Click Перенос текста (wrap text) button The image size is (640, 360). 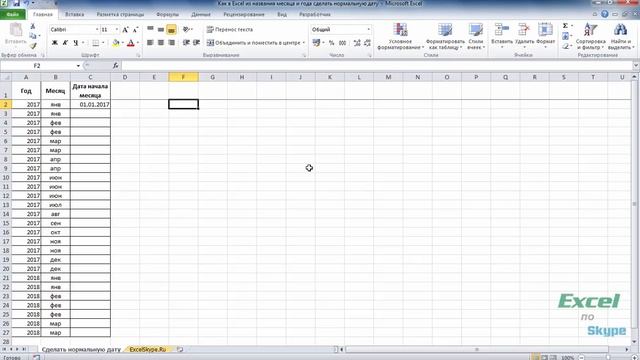coord(230,29)
